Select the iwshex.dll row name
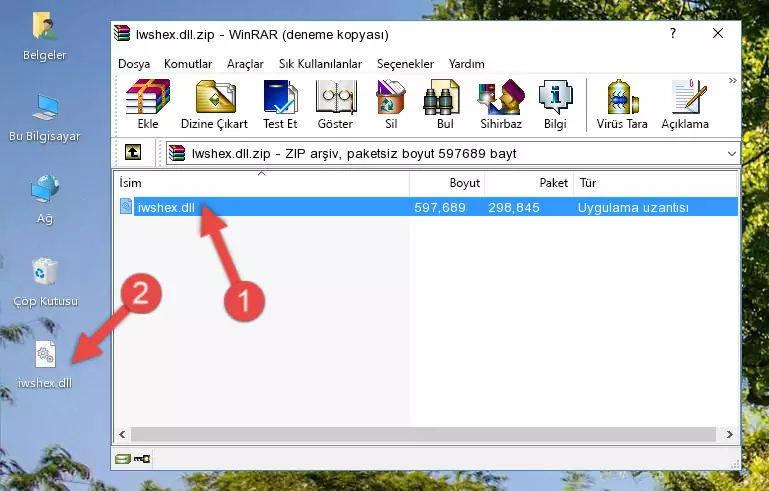769x491 pixels. coord(166,207)
